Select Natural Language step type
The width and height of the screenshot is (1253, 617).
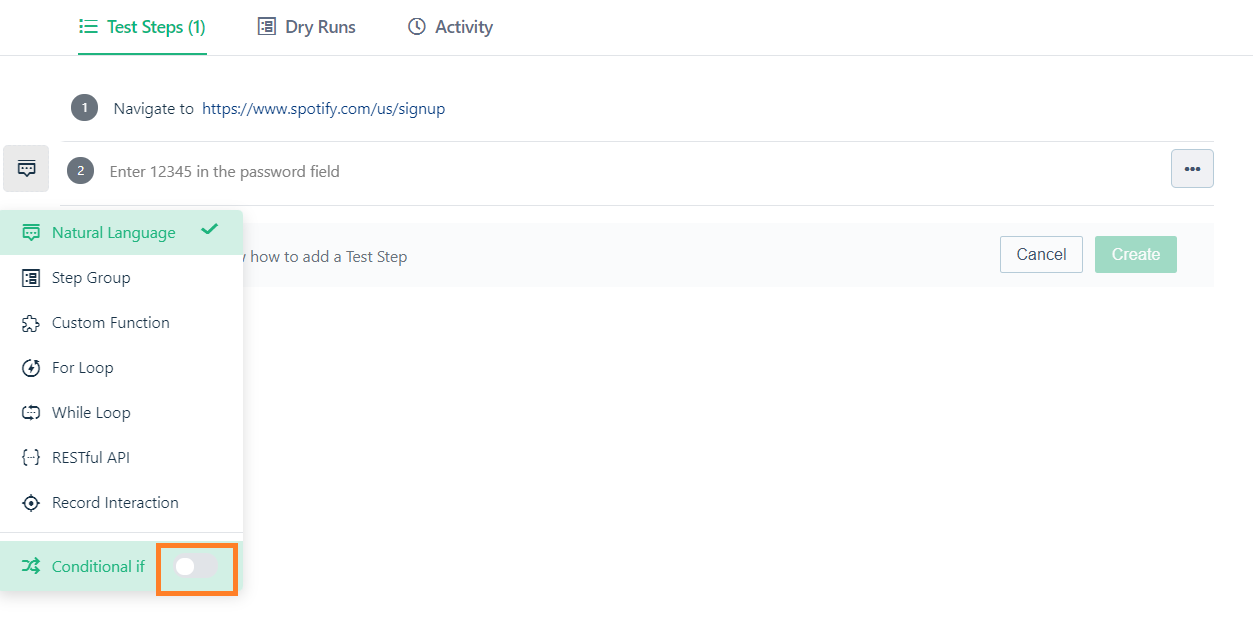tap(121, 233)
